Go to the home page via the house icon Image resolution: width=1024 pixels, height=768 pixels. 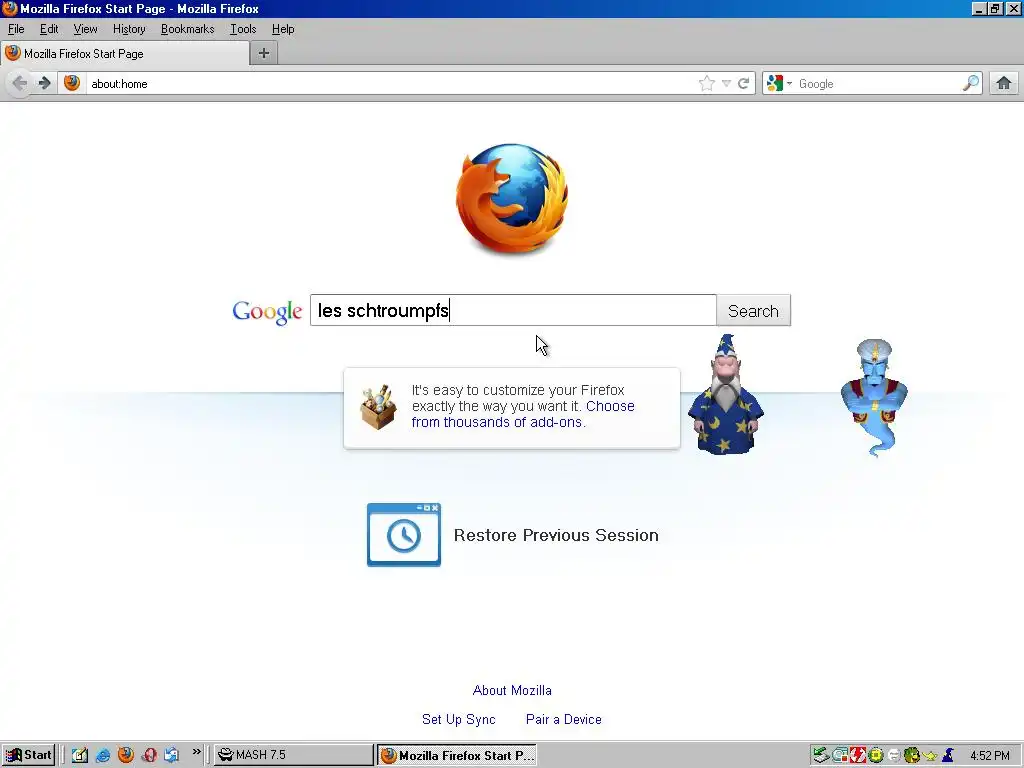[1004, 84]
